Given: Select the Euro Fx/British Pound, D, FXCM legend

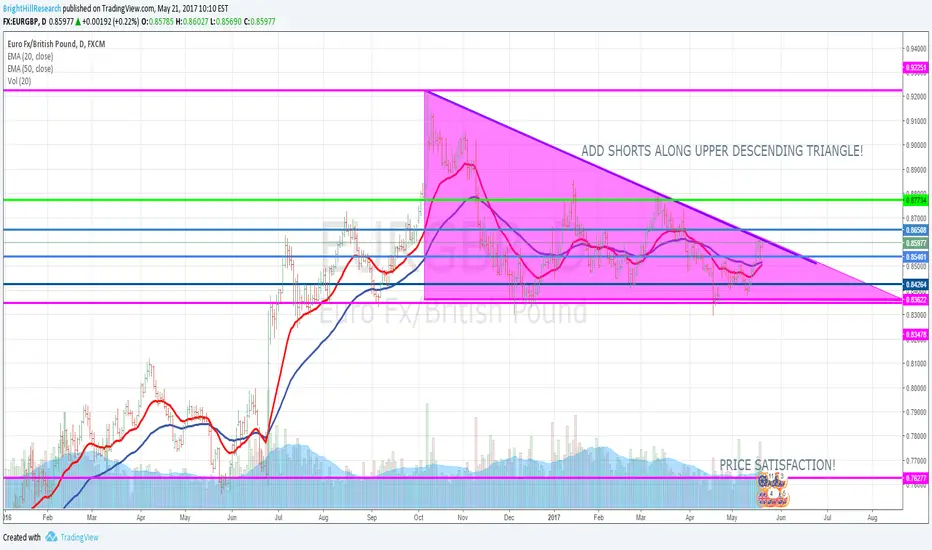Looking at the screenshot, I should (x=56, y=44).
